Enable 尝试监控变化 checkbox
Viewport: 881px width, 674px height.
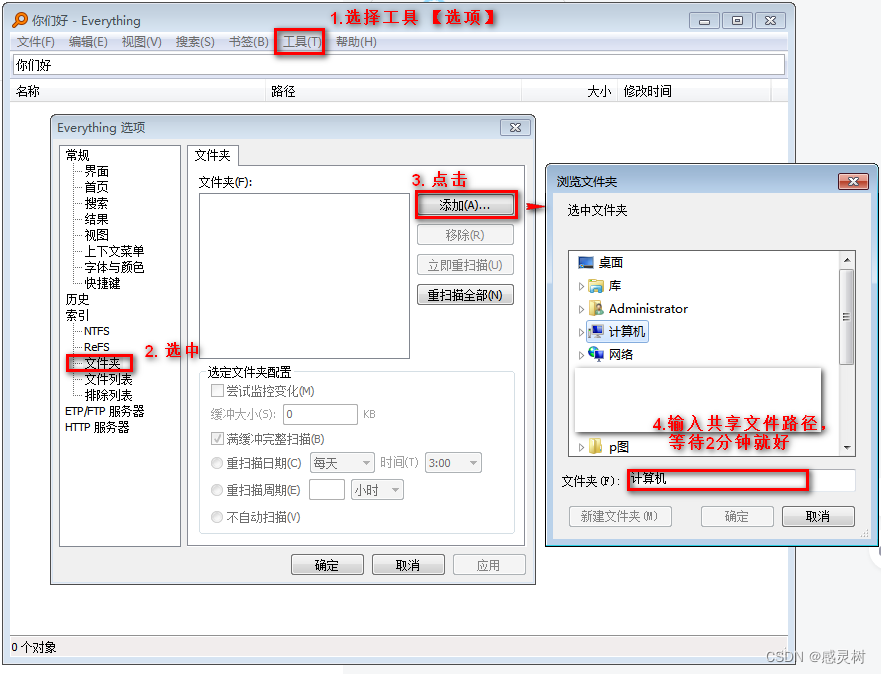[x=217, y=390]
